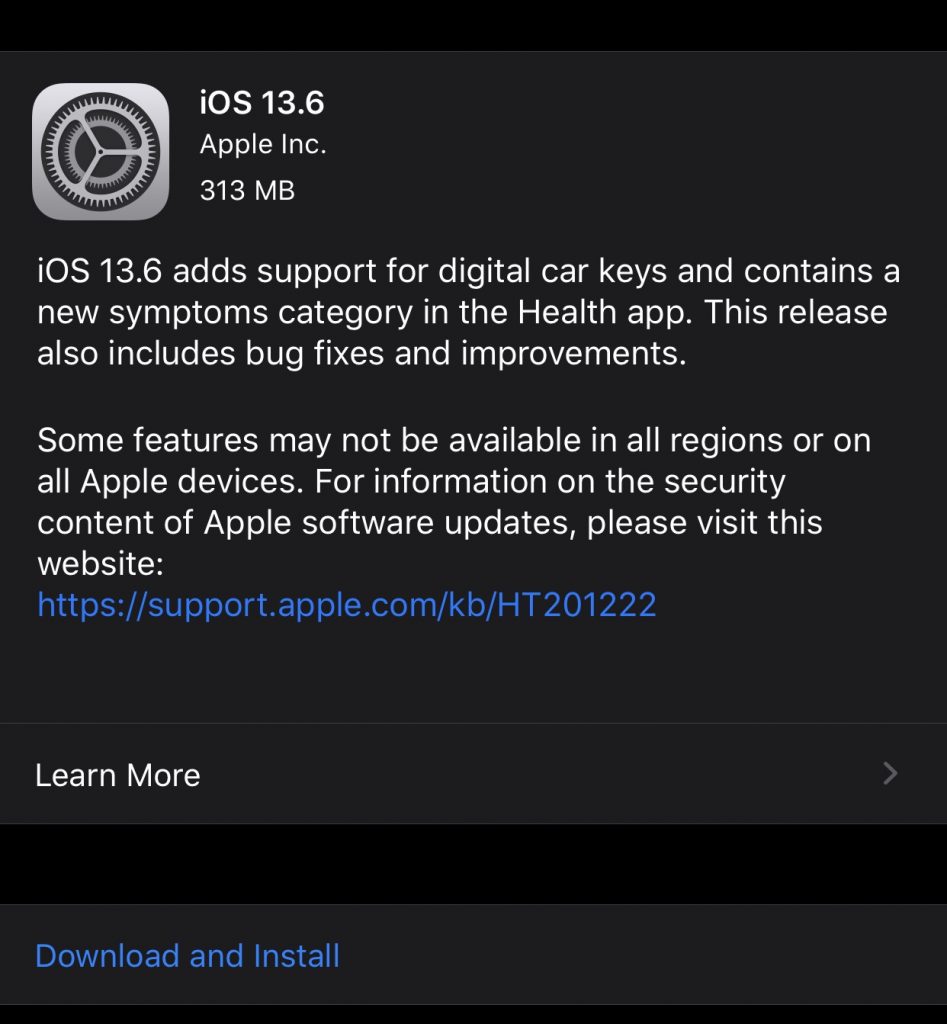Image resolution: width=947 pixels, height=1024 pixels.
Task: Tap the word "website:" above the link
Action: [x=100, y=564]
